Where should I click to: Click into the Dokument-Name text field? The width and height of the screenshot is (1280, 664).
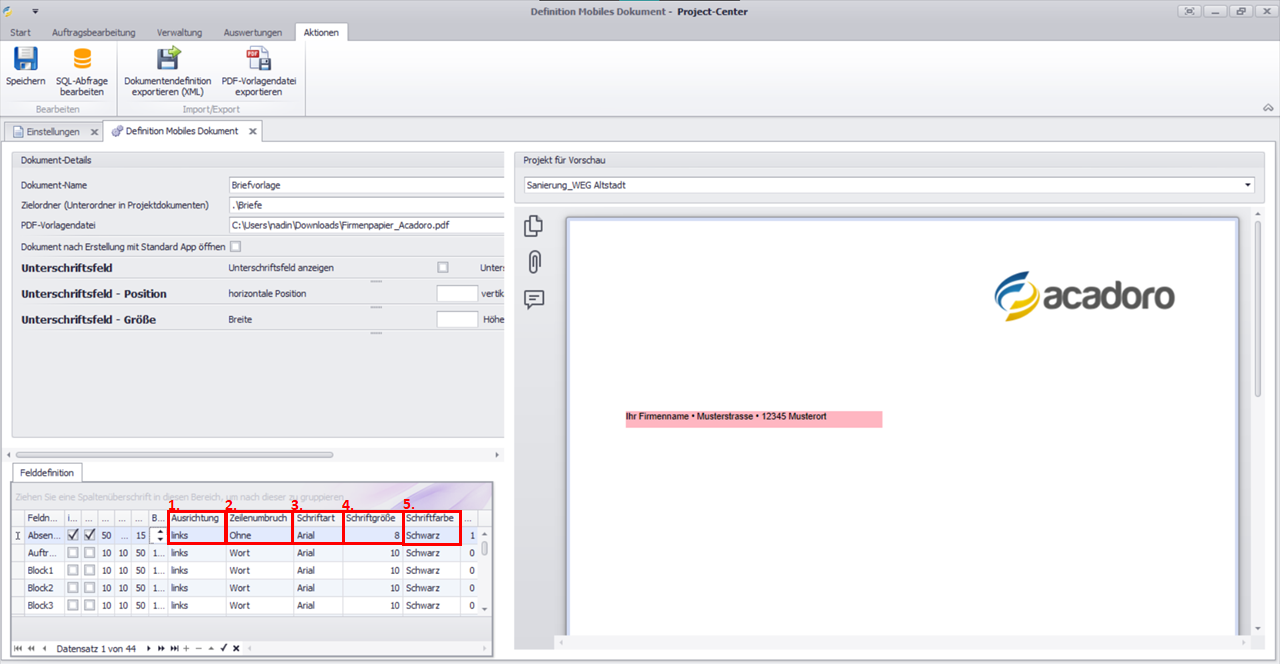pyautogui.click(x=365, y=185)
